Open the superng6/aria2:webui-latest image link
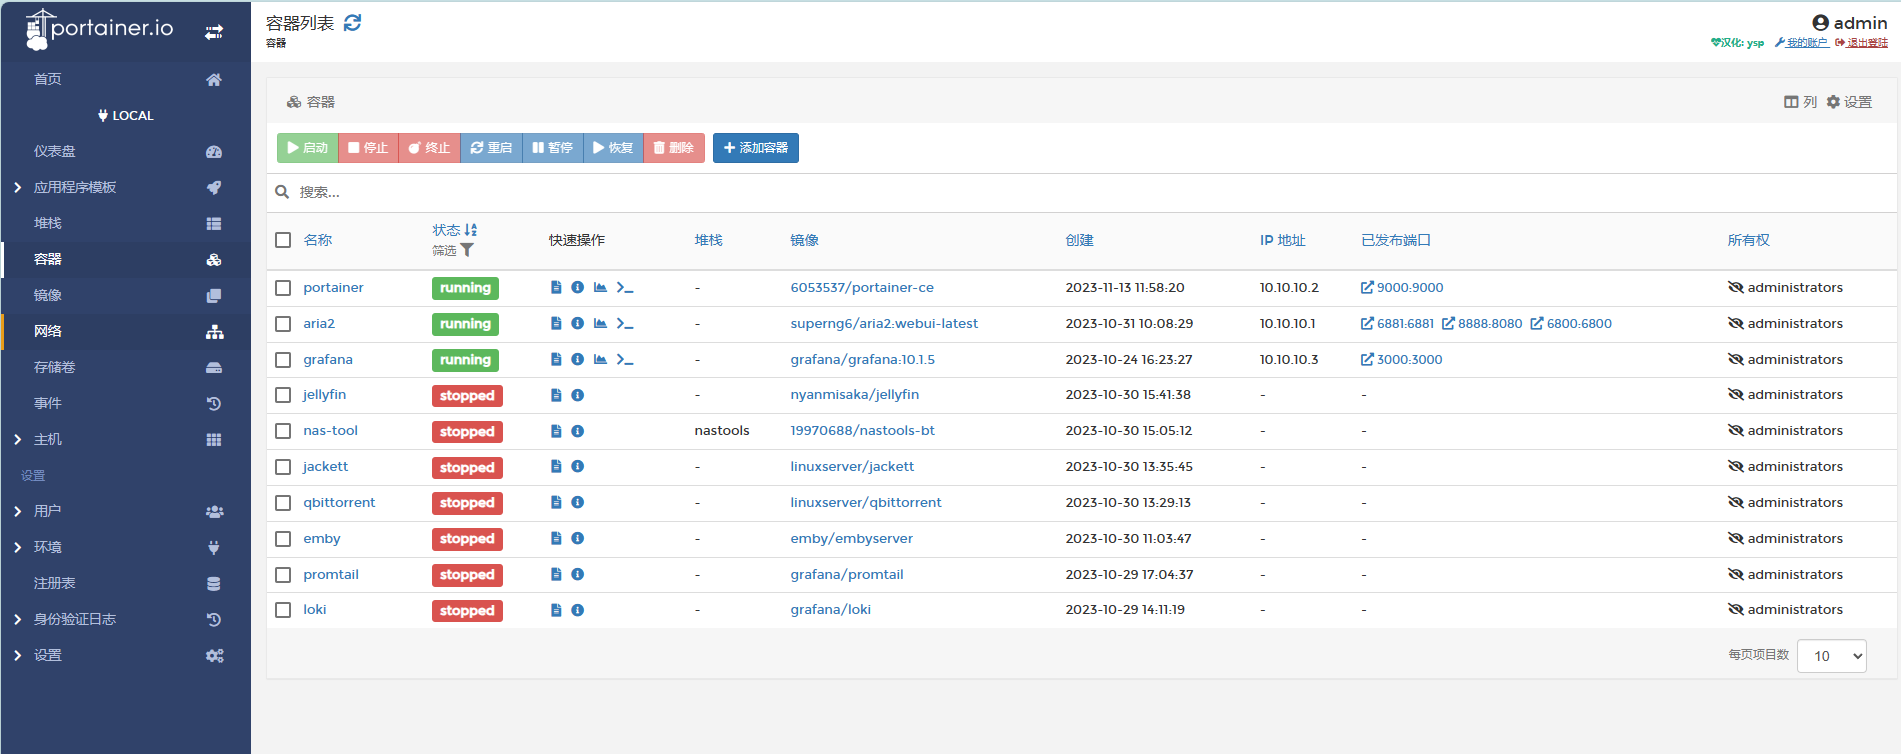1901x754 pixels. (x=884, y=323)
